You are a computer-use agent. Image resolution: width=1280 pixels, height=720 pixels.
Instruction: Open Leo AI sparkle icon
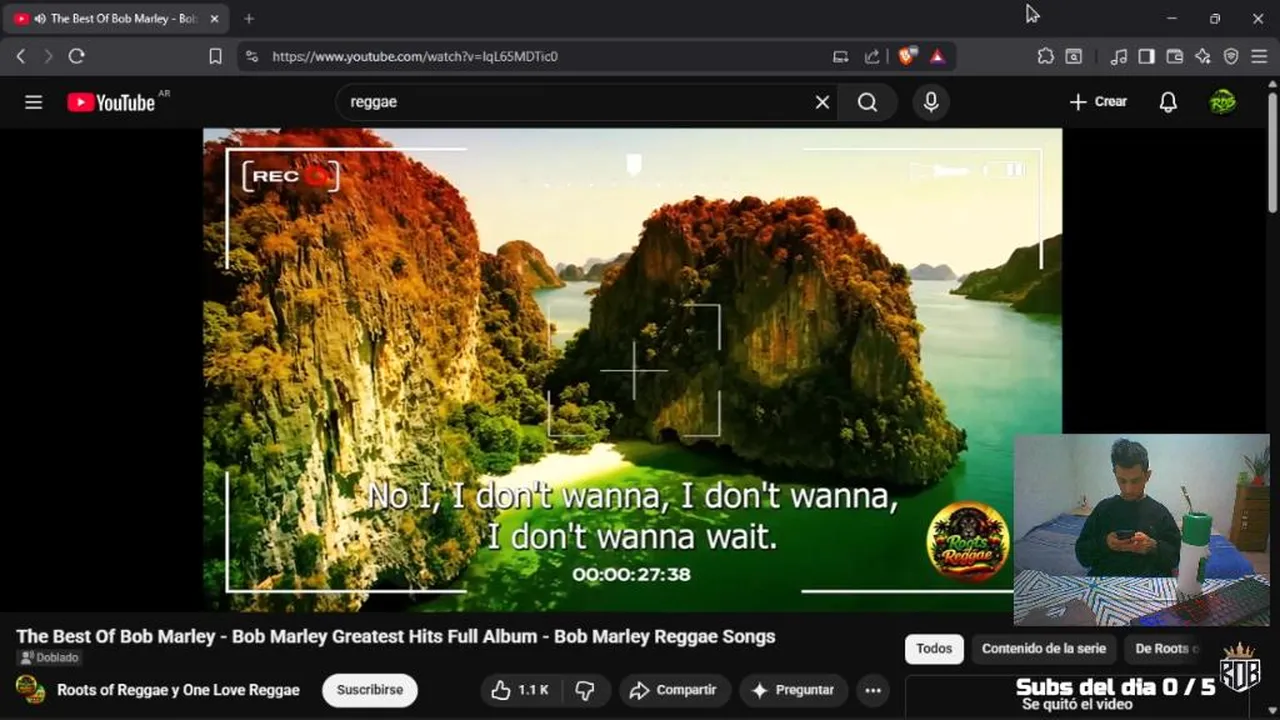[1203, 56]
